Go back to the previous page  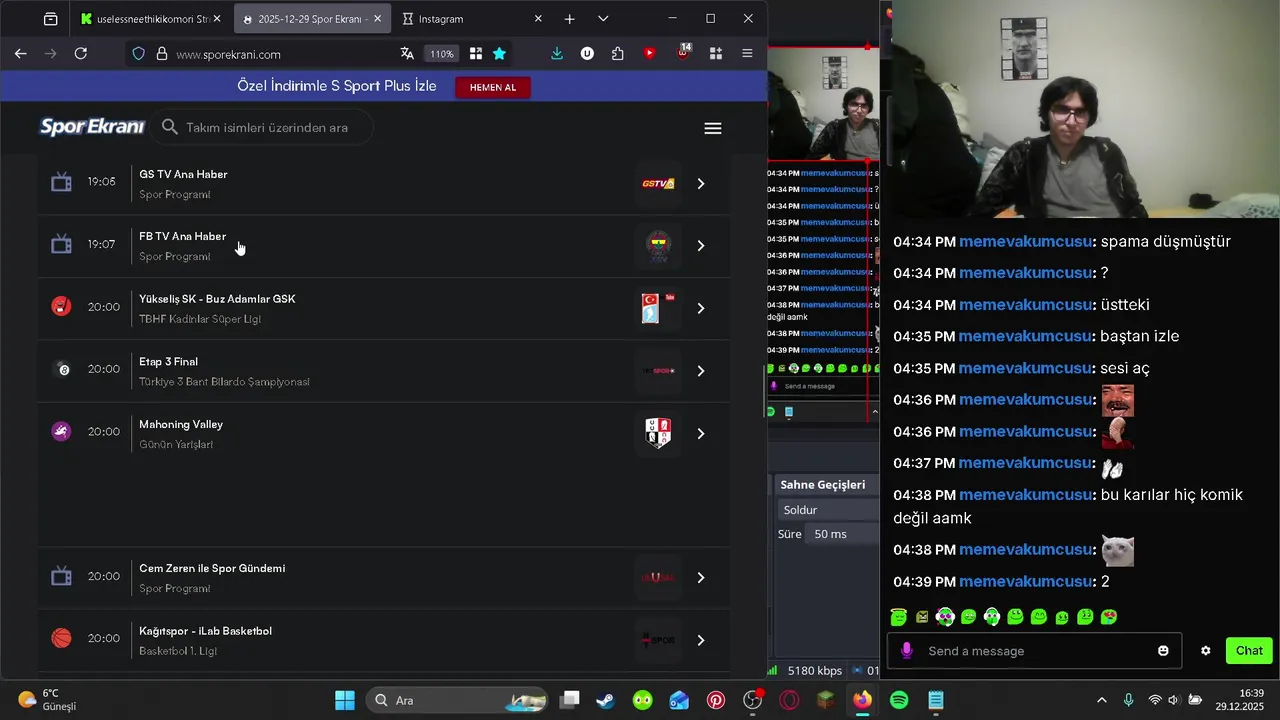click(20, 54)
